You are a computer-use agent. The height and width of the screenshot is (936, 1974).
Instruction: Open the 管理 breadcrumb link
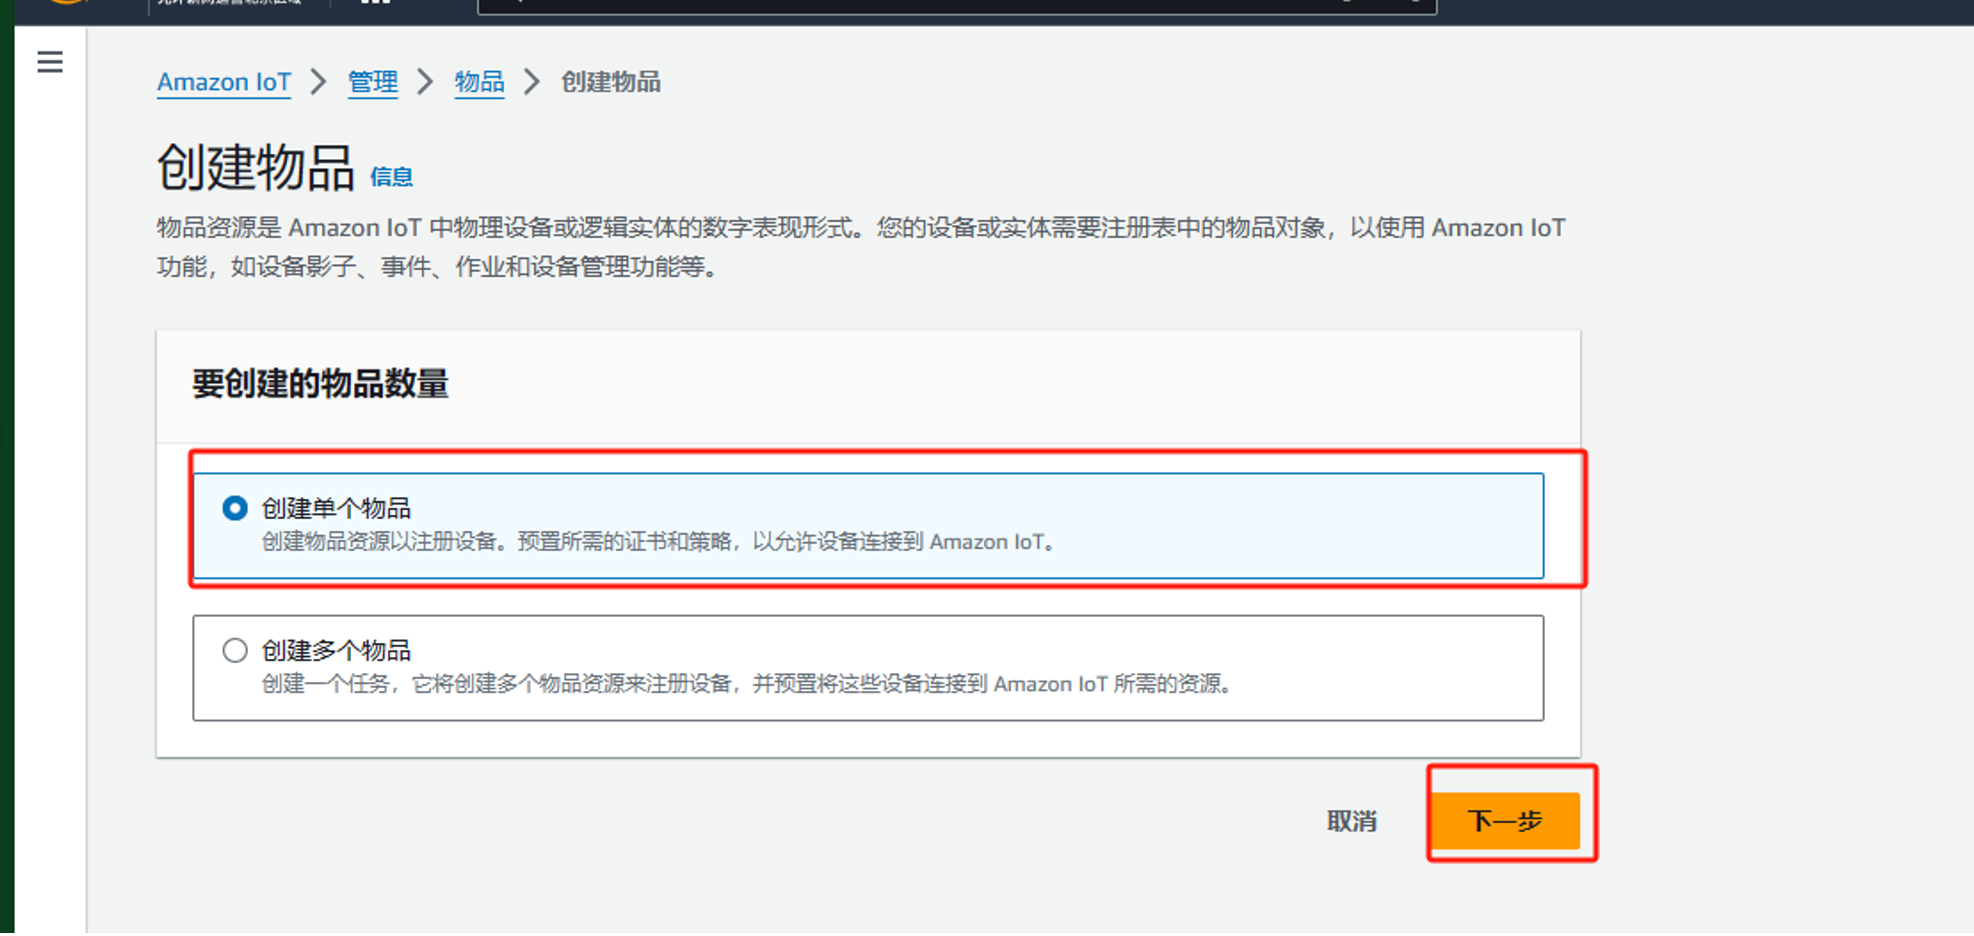[x=373, y=82]
